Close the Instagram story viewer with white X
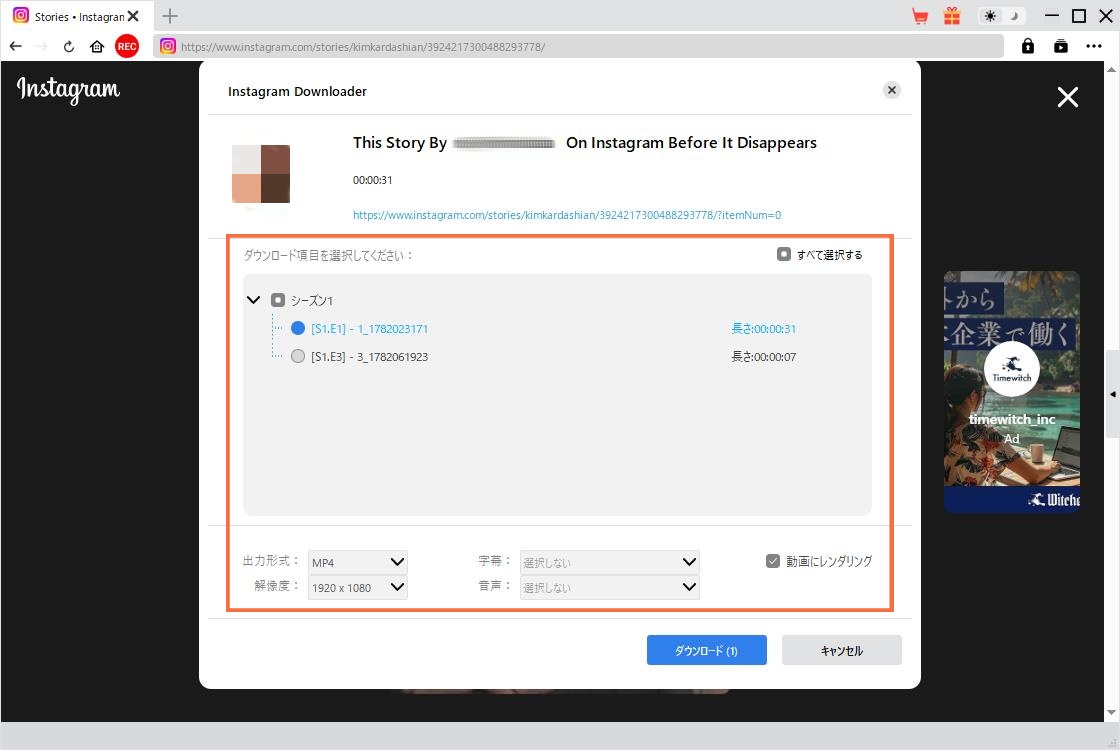 pyautogui.click(x=1068, y=97)
